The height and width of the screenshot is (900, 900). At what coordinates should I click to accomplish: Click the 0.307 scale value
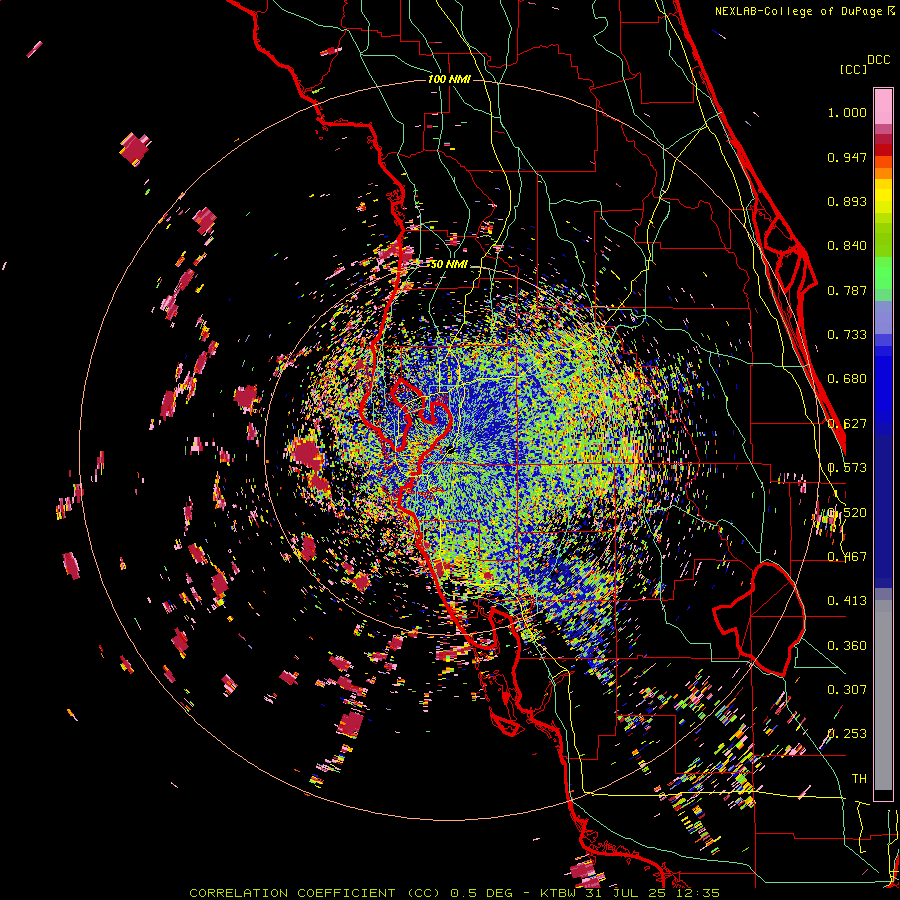(847, 690)
